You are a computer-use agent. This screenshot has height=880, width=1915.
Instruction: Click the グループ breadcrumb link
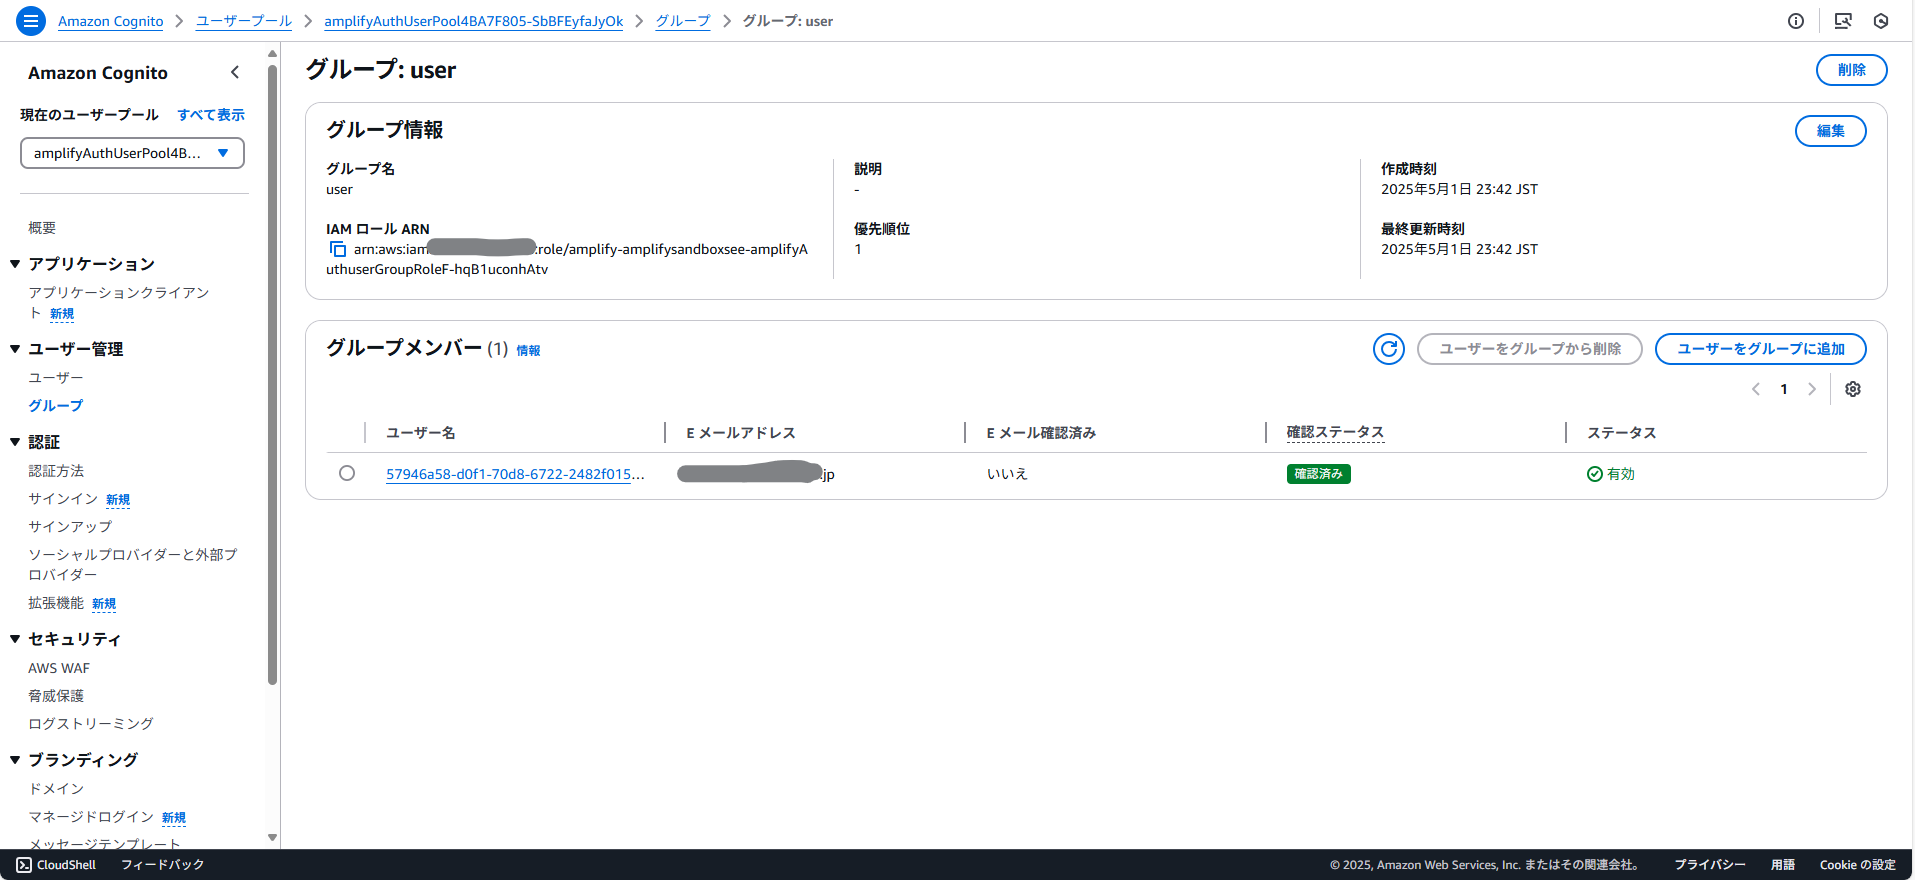tap(683, 21)
